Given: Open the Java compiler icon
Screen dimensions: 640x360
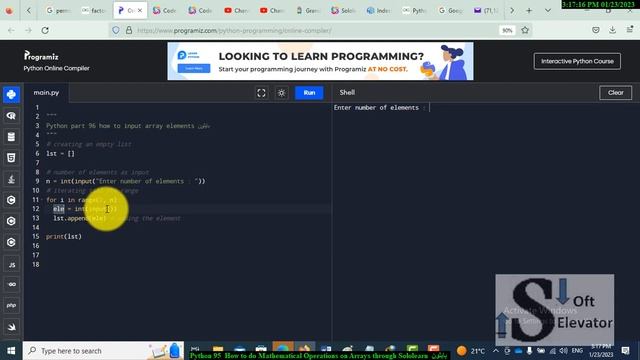Looking at the screenshot, I should 11,179.
